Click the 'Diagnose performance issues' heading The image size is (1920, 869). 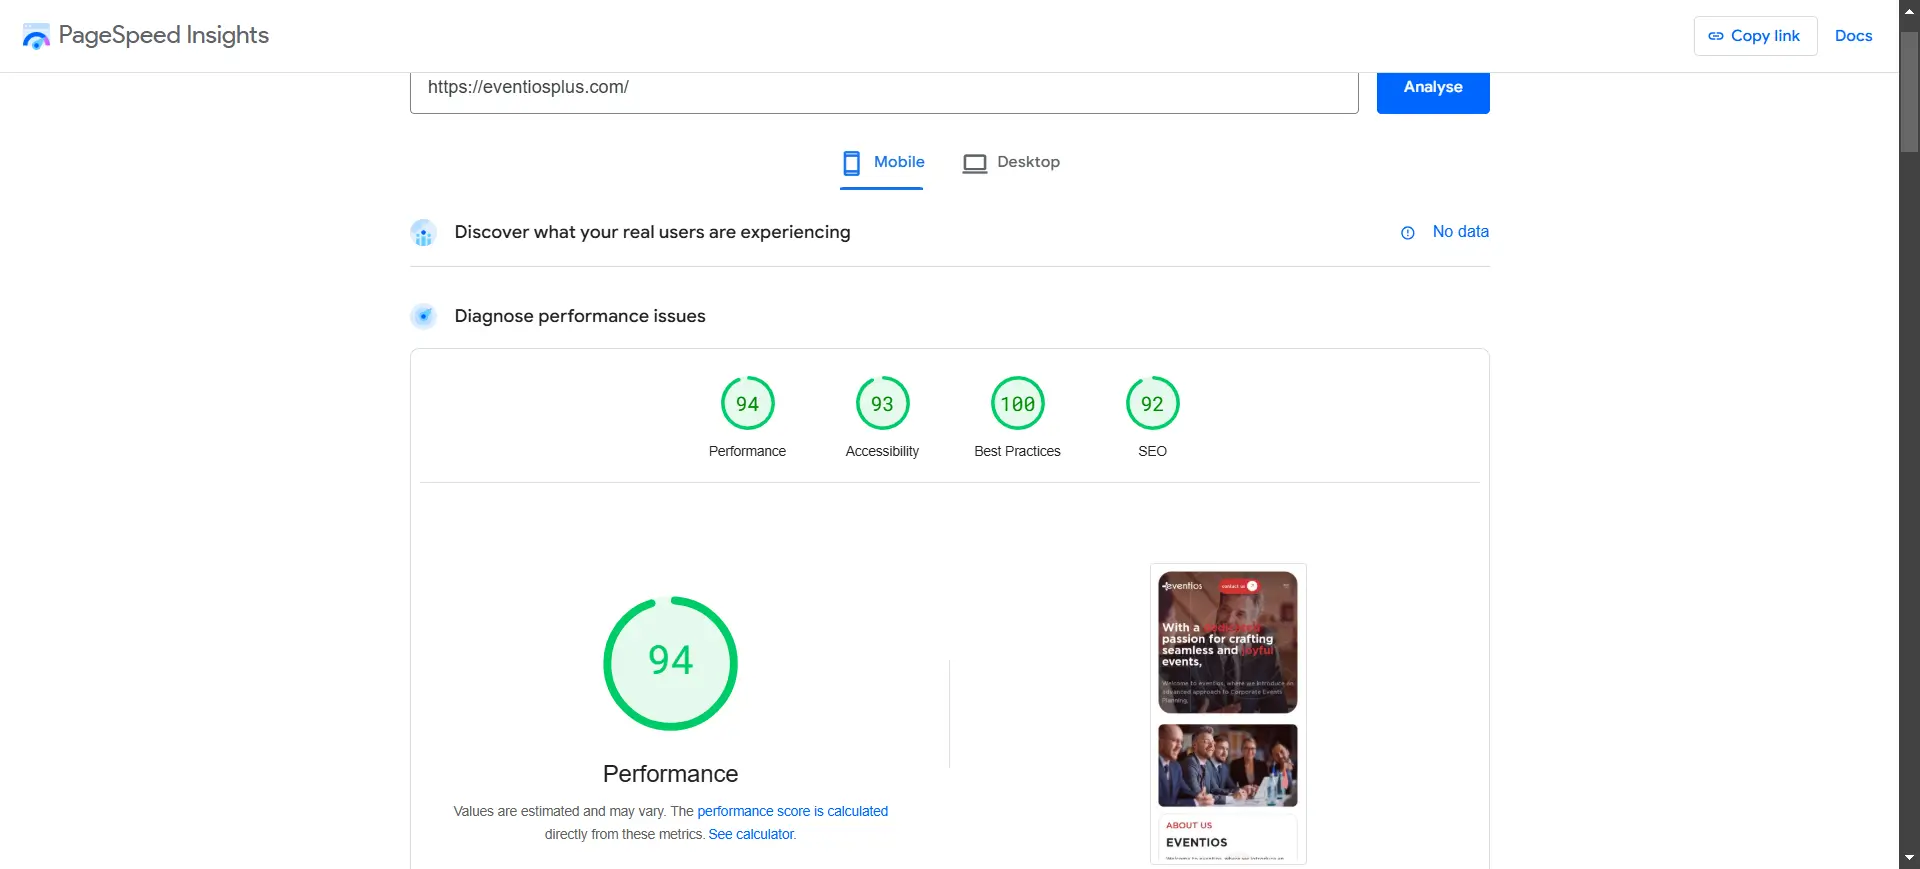580,316
